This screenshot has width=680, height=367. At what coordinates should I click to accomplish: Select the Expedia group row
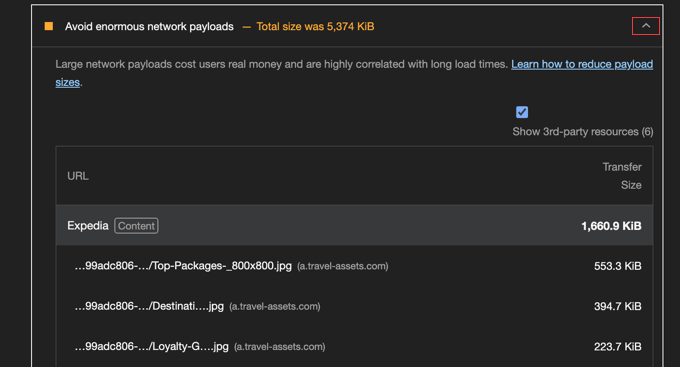[x=354, y=226]
